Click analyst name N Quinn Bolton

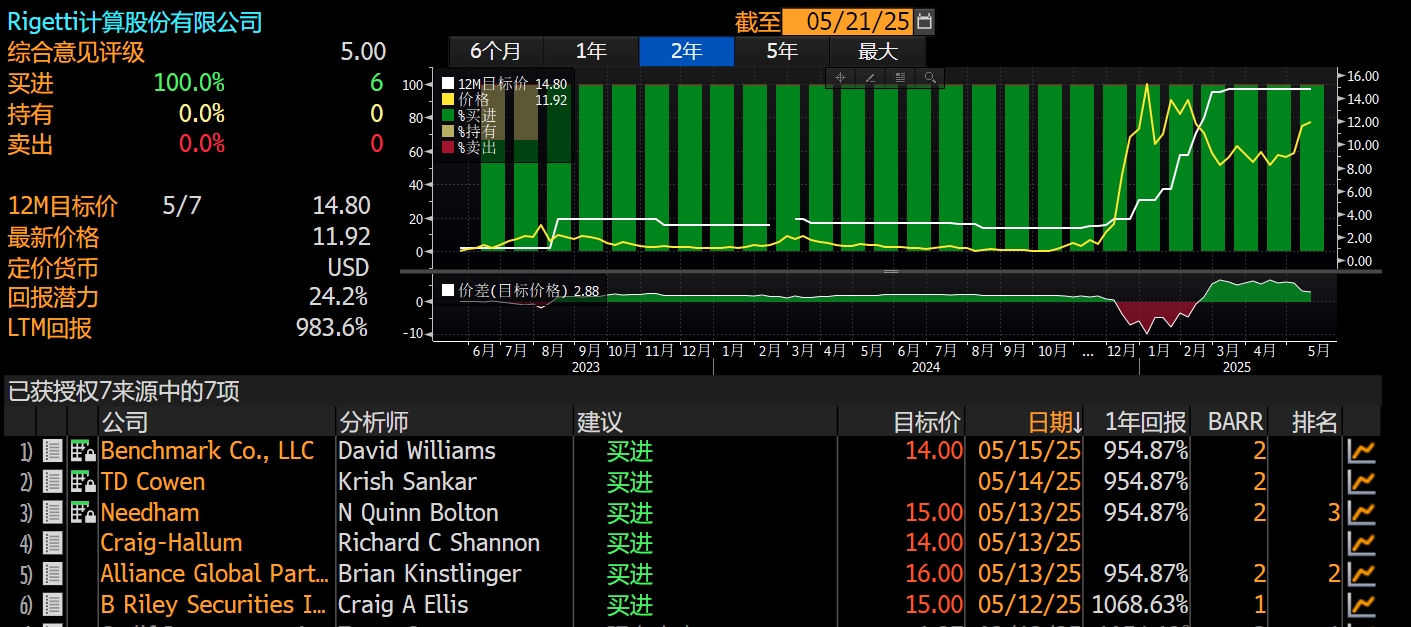[x=418, y=513]
